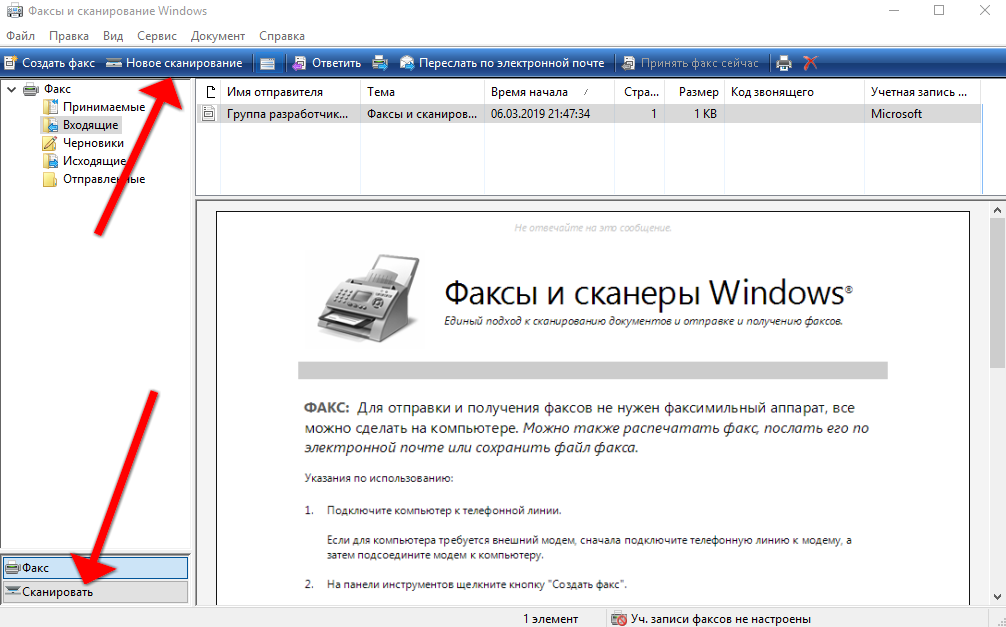The width and height of the screenshot is (1006, 627).
Task: Click the Microsoft account cell
Action: coord(896,114)
